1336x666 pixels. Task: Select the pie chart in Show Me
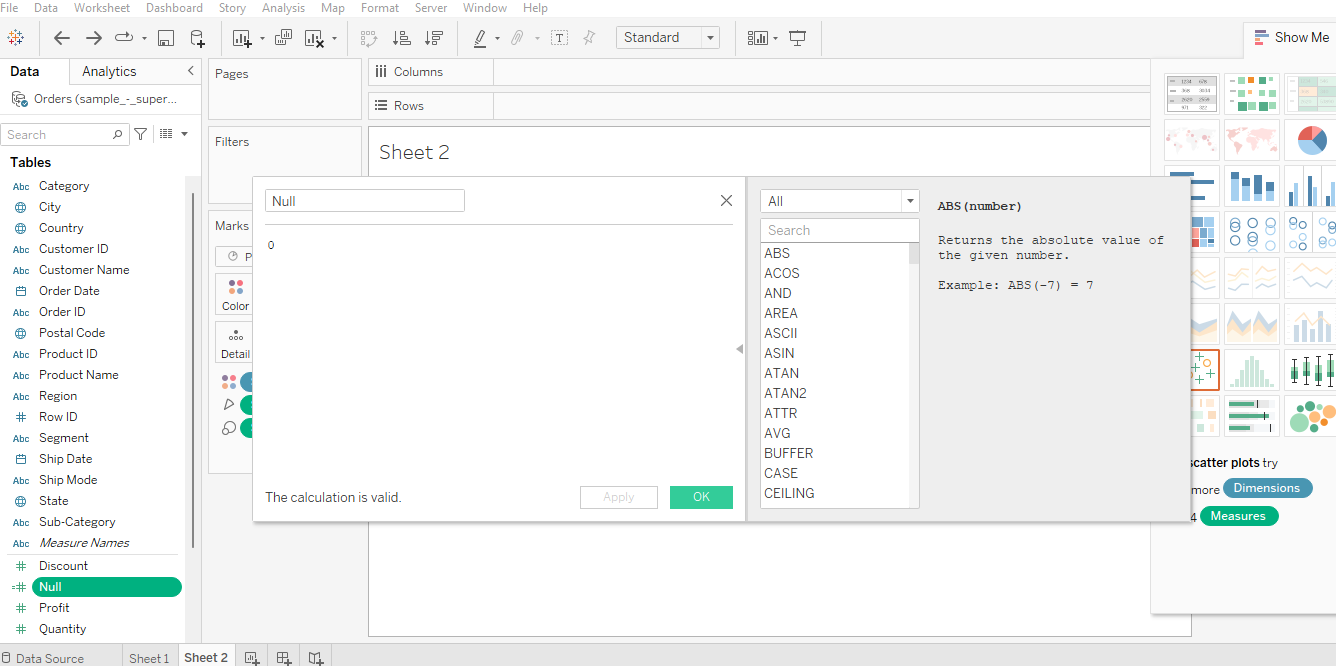click(1311, 140)
